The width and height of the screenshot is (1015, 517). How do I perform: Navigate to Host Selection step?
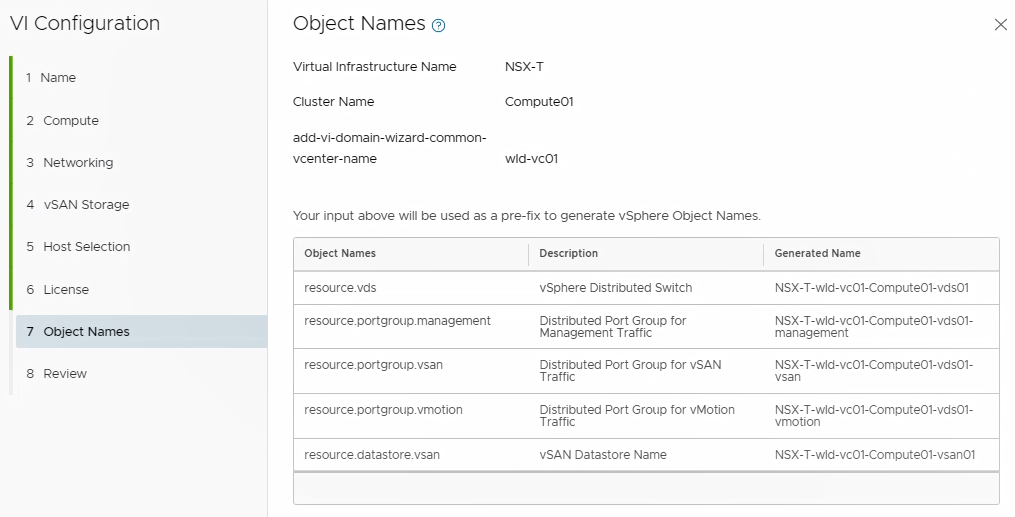point(86,247)
